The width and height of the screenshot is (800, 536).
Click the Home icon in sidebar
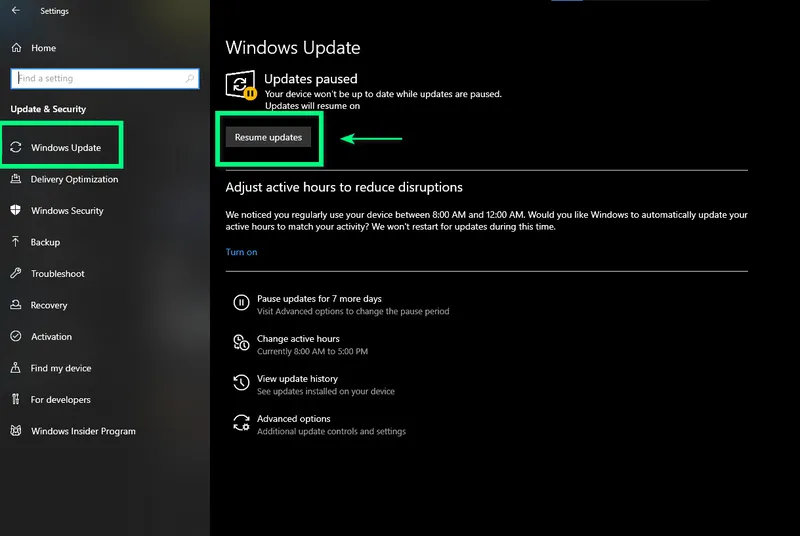pyautogui.click(x=15, y=48)
